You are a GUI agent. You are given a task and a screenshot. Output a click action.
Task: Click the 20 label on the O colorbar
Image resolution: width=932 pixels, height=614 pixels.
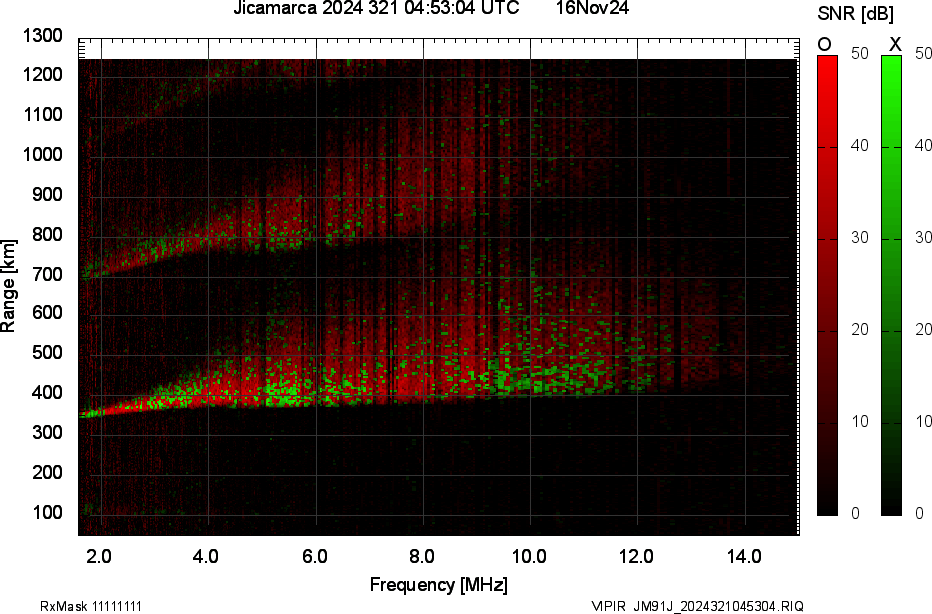[x=860, y=330]
